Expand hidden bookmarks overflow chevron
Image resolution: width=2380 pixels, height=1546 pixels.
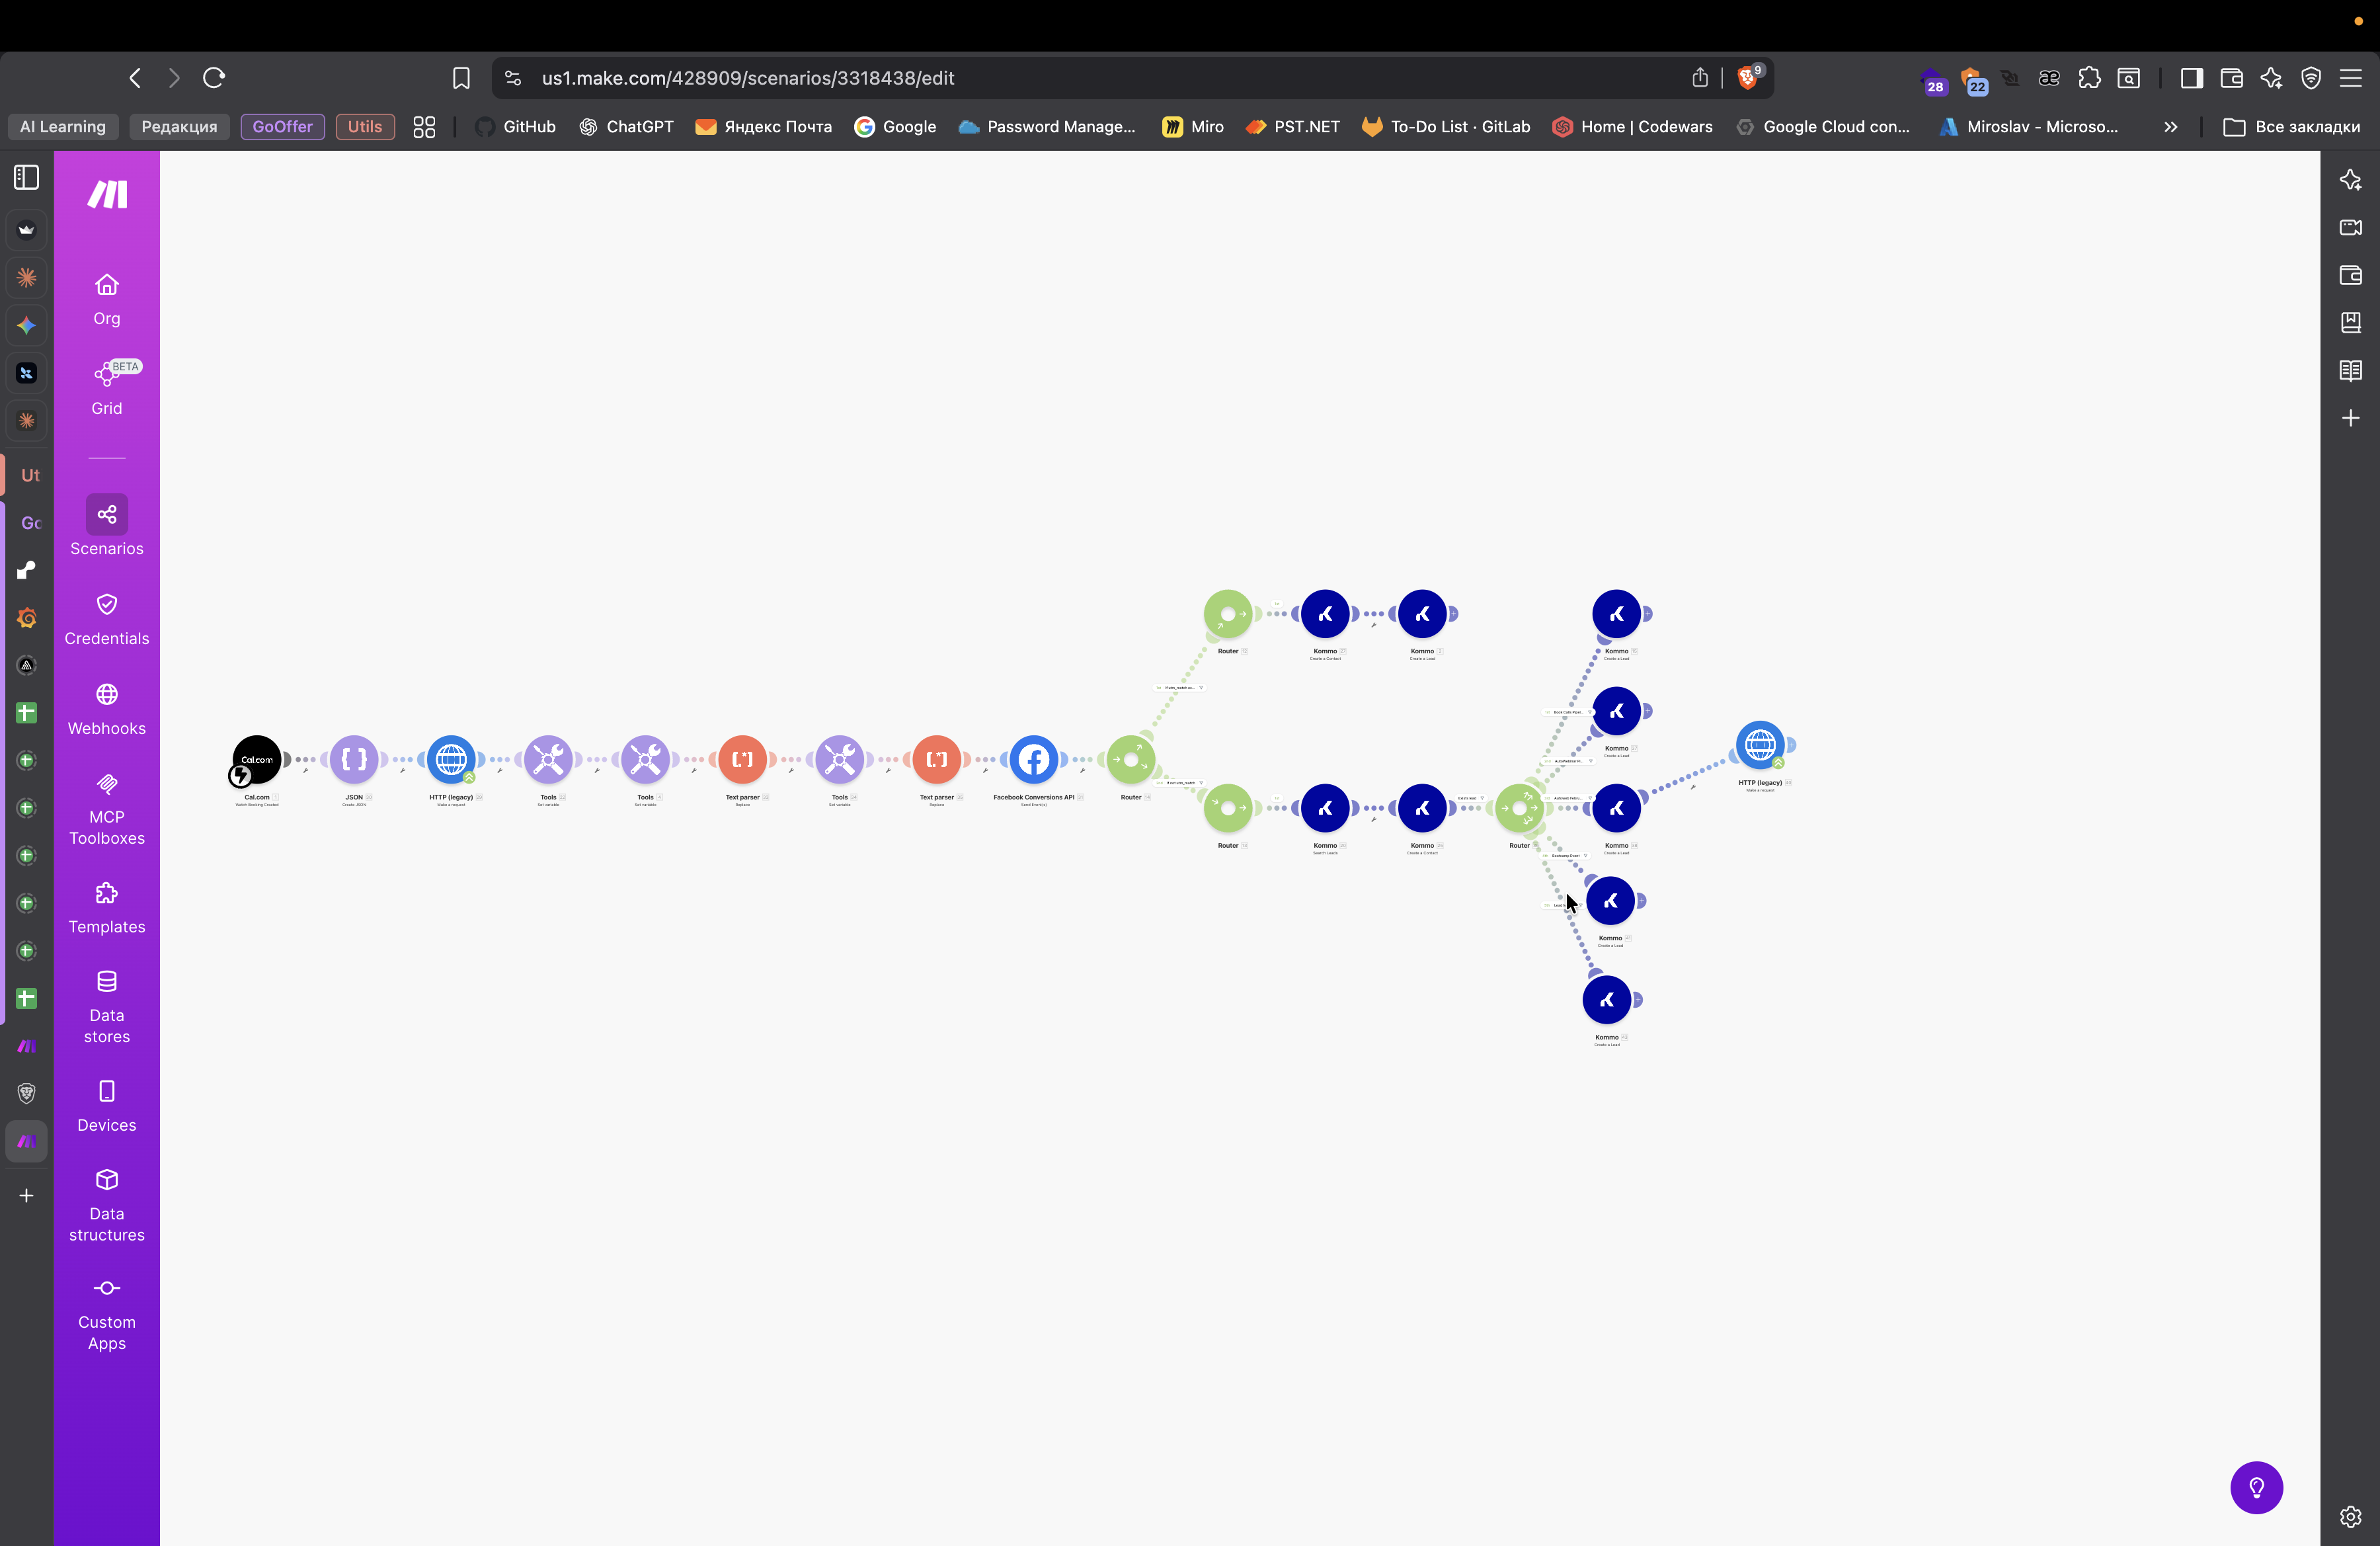2170,127
